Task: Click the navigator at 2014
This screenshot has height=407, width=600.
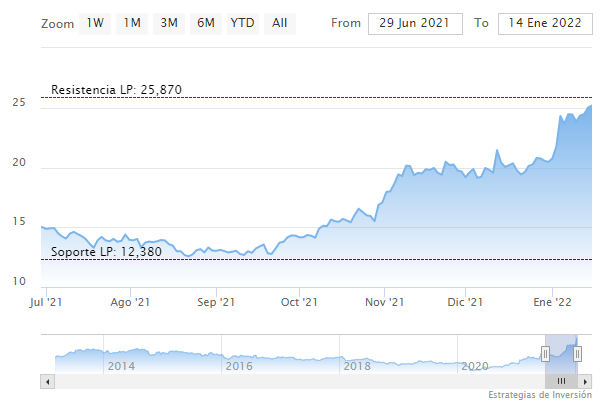Action: point(120,366)
